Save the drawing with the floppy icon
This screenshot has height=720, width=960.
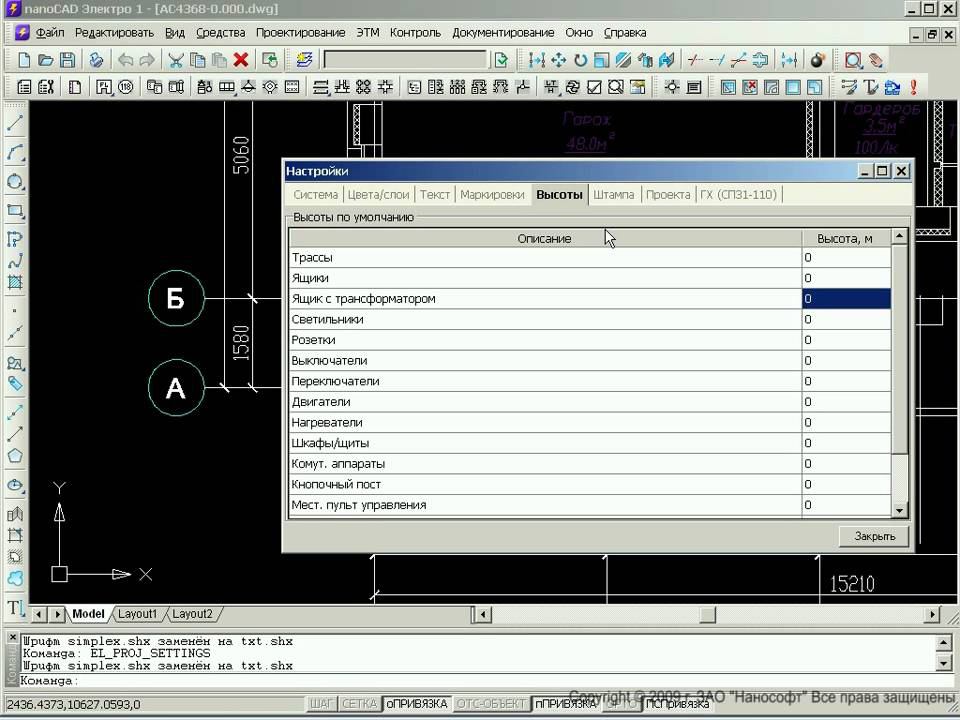[67, 60]
